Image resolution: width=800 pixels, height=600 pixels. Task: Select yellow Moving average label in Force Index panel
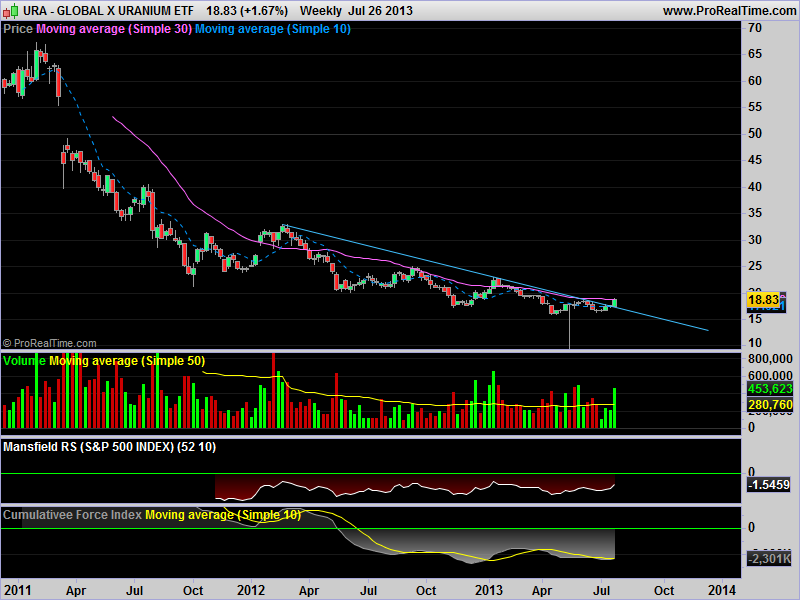222,515
